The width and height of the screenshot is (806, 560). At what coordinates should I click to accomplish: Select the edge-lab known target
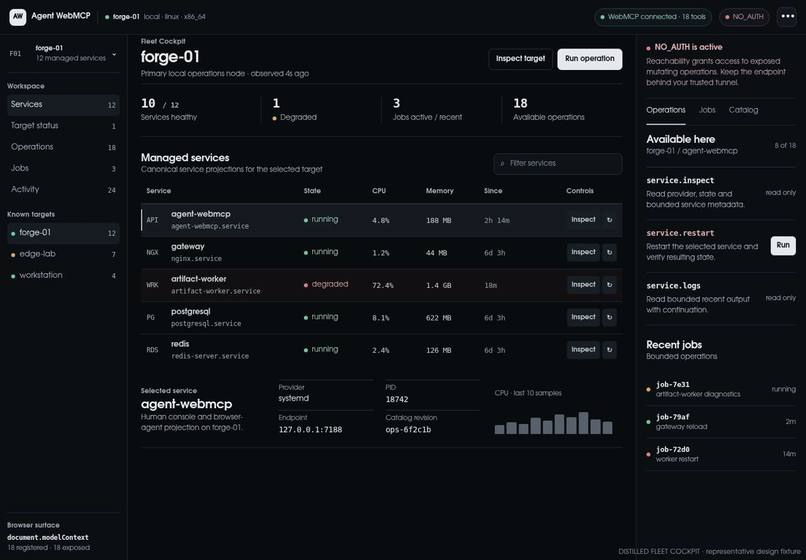63,254
